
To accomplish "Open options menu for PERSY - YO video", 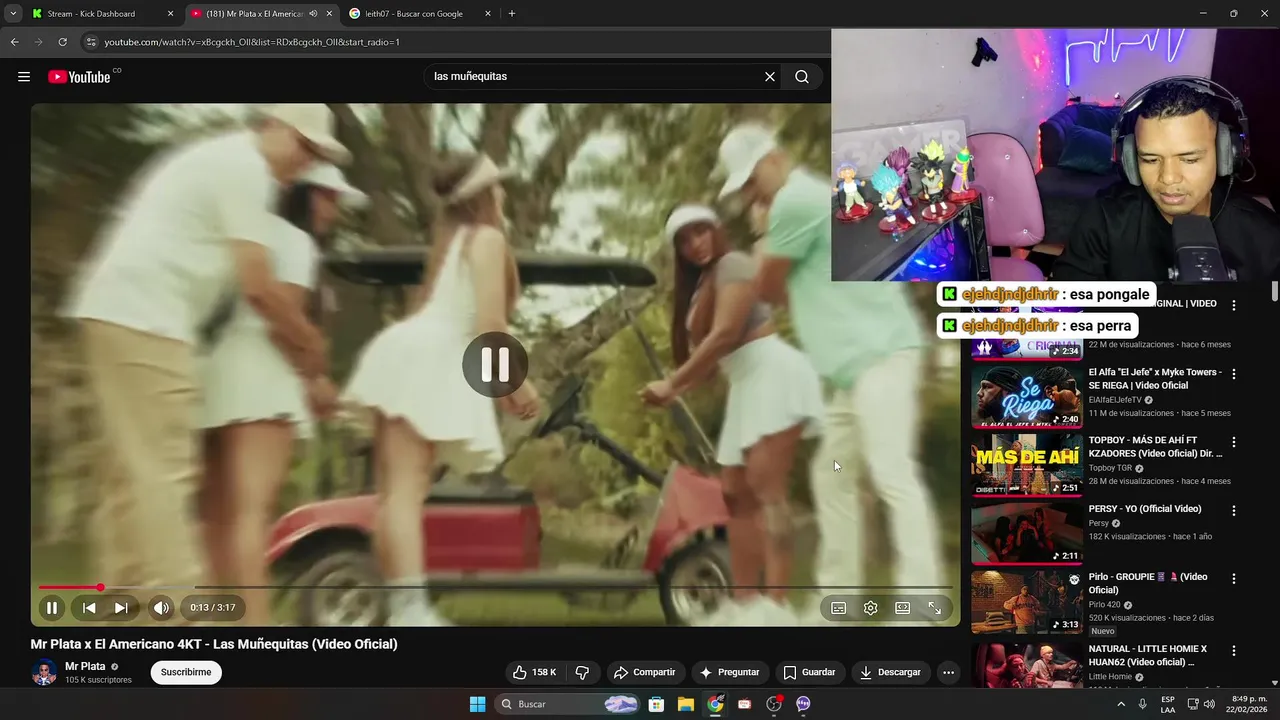I will [x=1234, y=510].
